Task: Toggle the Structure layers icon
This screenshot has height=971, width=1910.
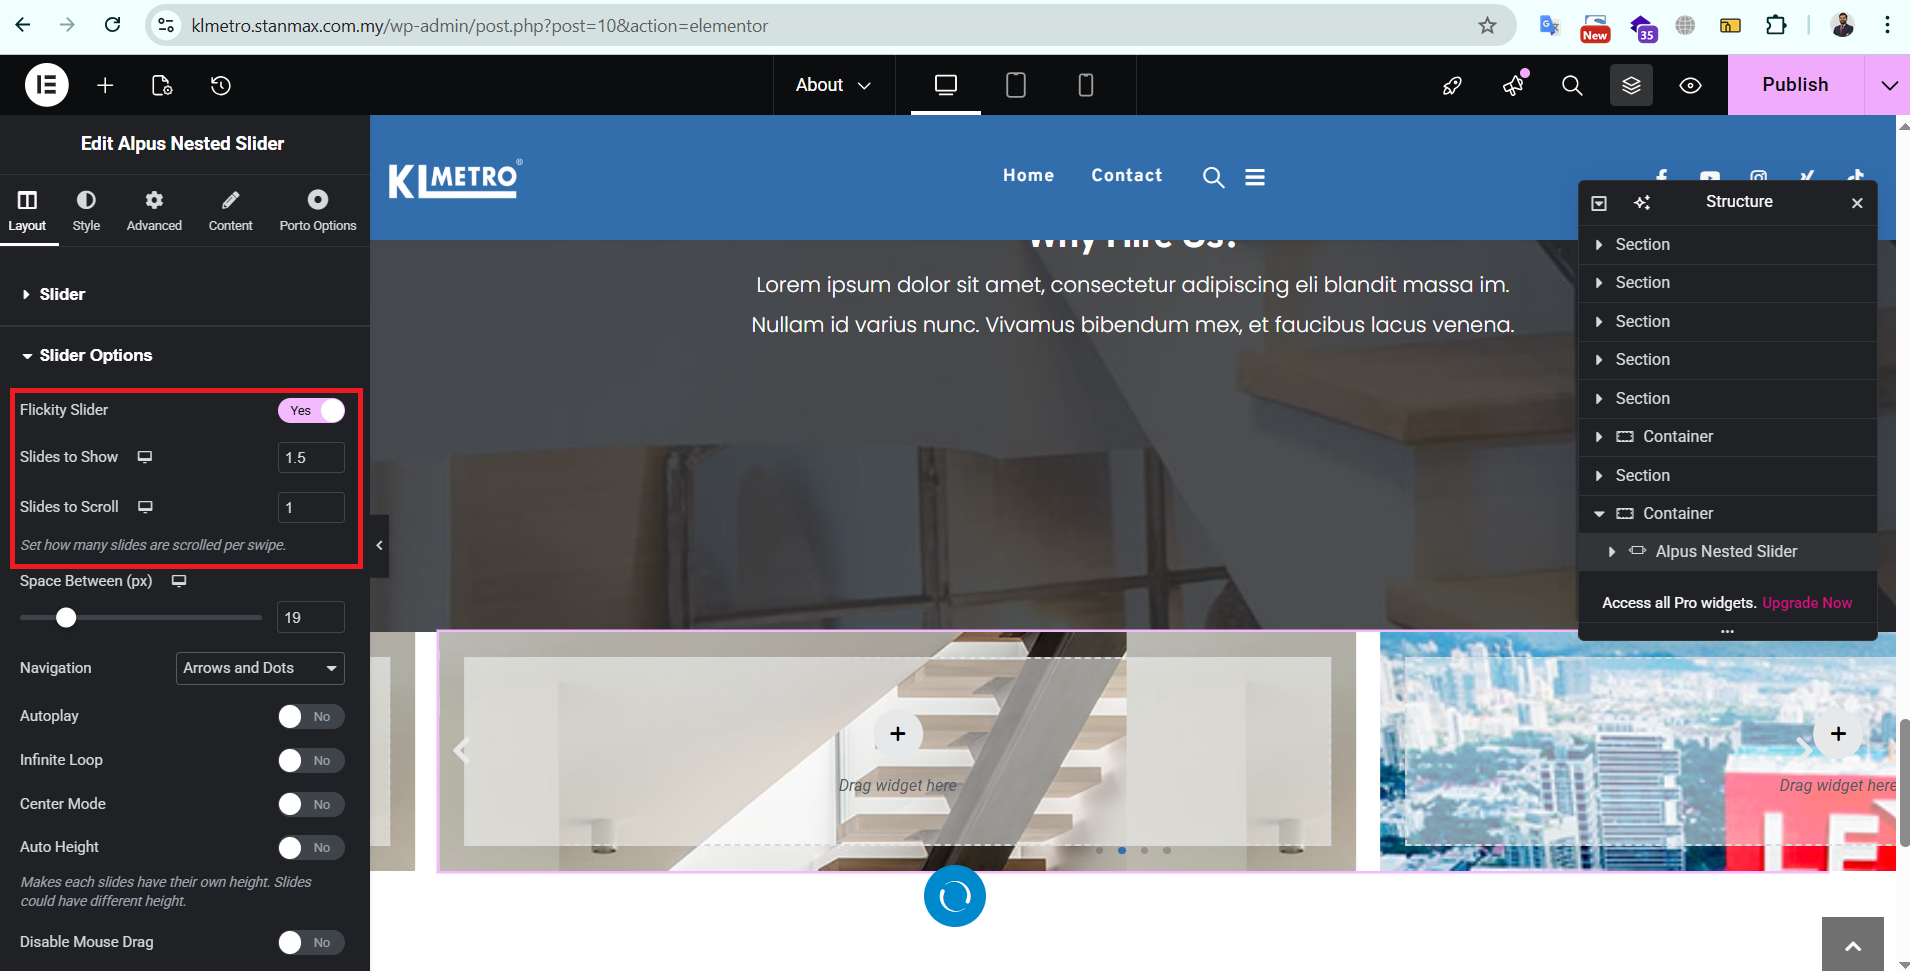Action: click(1631, 85)
